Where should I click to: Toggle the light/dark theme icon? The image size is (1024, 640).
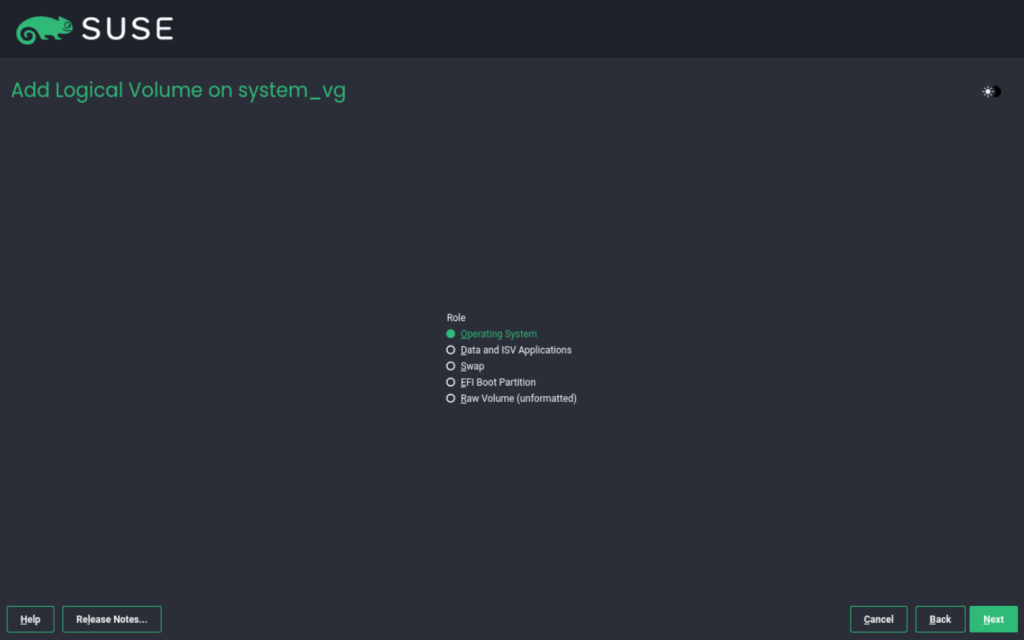[x=991, y=91]
